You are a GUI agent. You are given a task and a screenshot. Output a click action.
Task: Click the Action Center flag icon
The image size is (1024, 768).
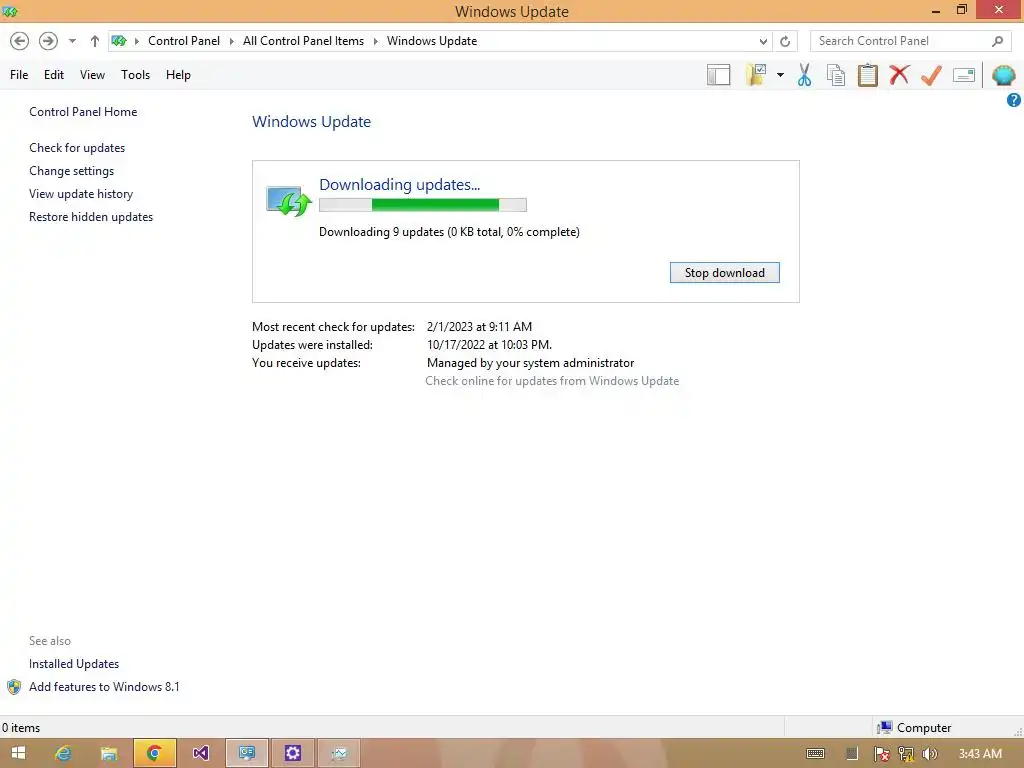882,754
